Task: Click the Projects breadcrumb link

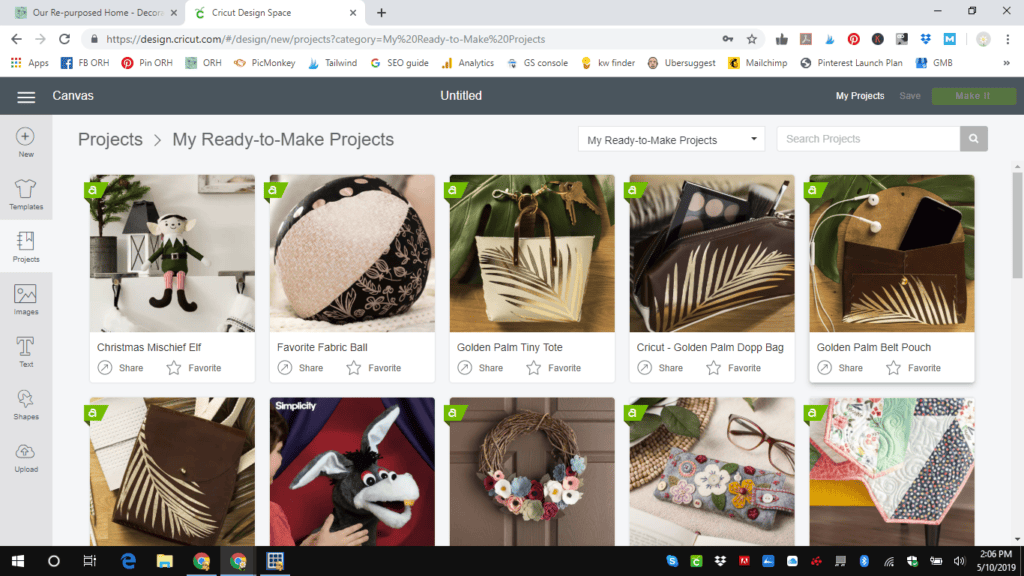Action: pyautogui.click(x=110, y=140)
